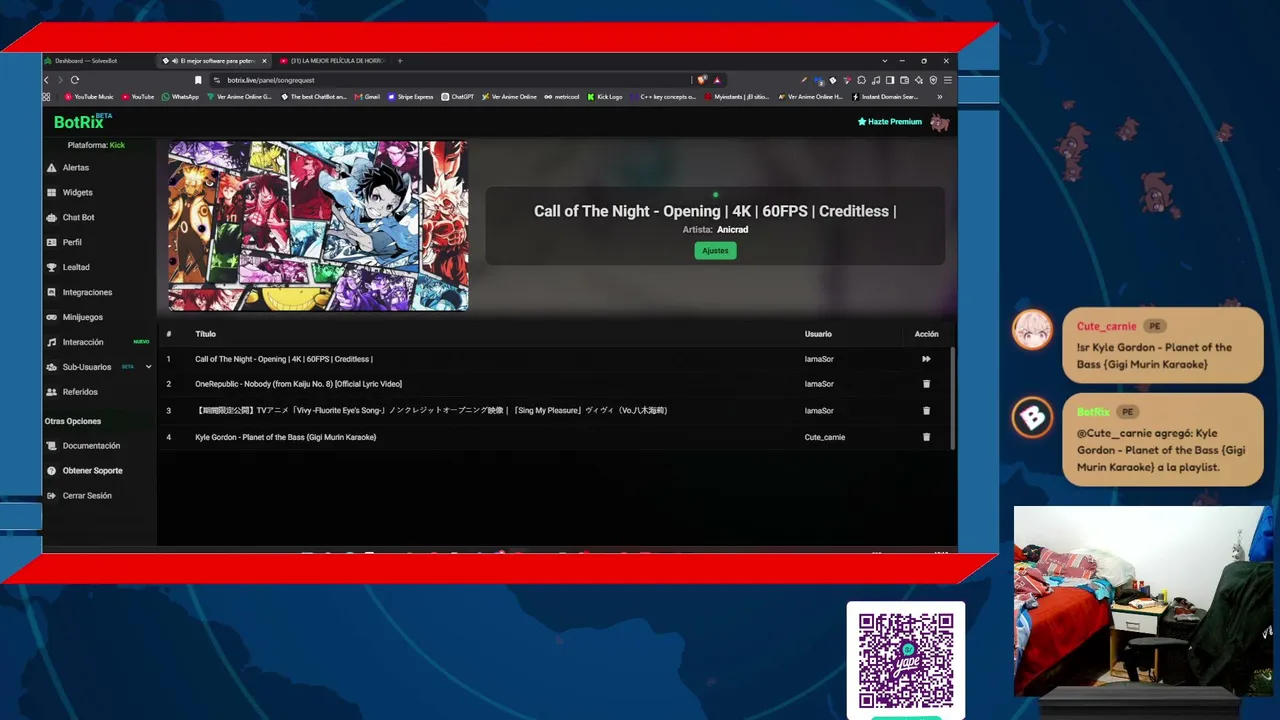
Task: Open the Brave Shields icon in address bar
Action: [x=702, y=80]
